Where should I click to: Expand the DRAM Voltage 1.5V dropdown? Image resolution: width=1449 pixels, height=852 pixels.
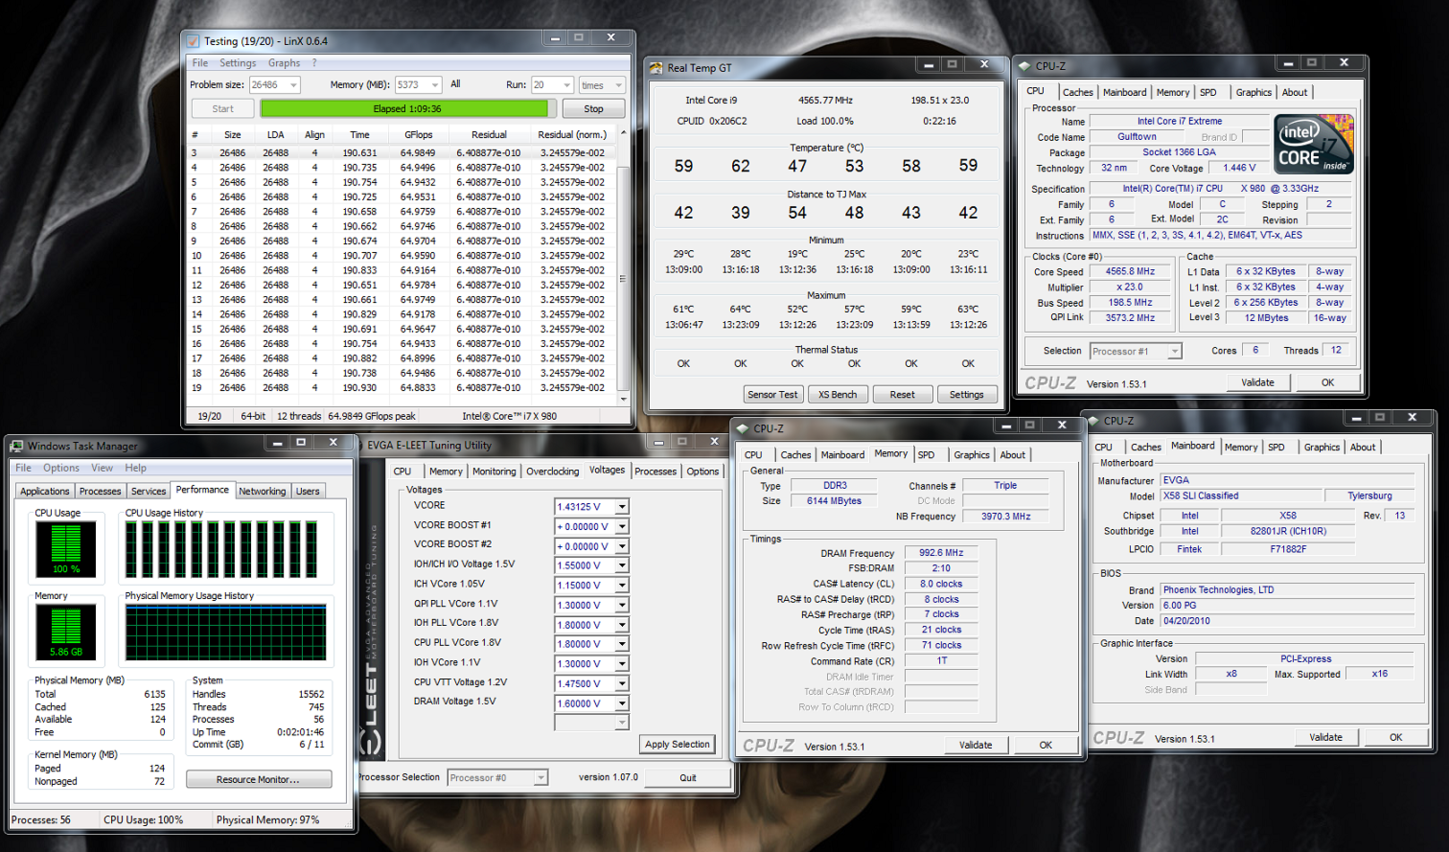pyautogui.click(x=621, y=703)
